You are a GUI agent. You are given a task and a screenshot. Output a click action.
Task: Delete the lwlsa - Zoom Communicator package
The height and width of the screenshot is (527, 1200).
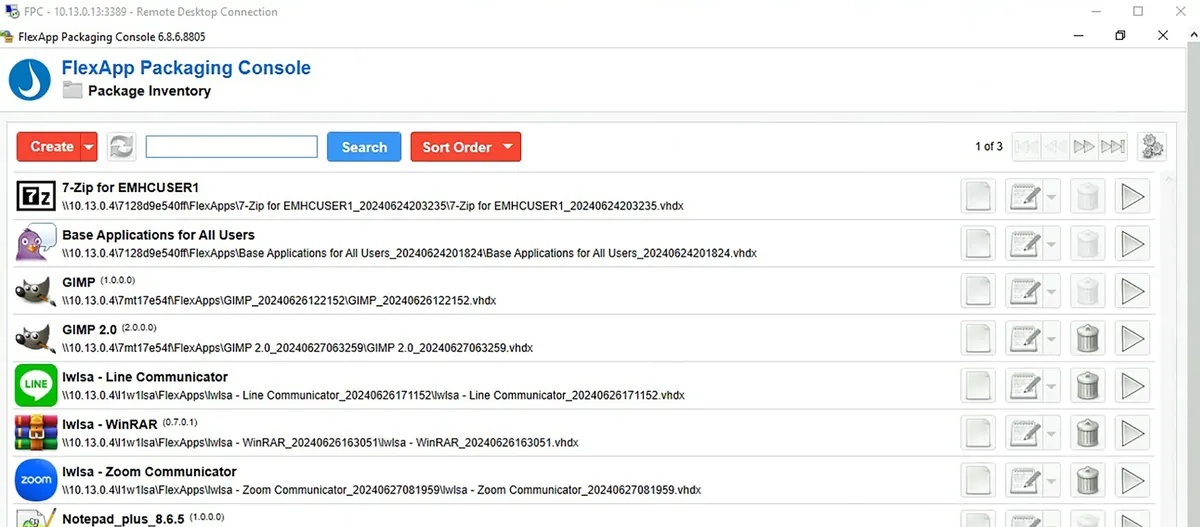pyautogui.click(x=1087, y=480)
